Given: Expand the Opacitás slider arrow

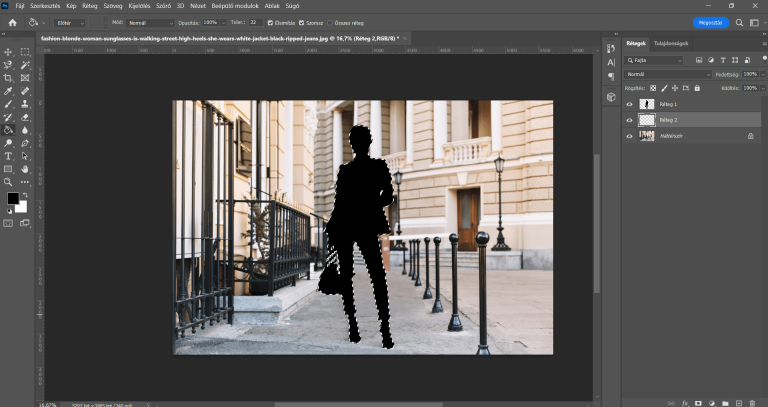Looking at the screenshot, I should pos(223,23).
